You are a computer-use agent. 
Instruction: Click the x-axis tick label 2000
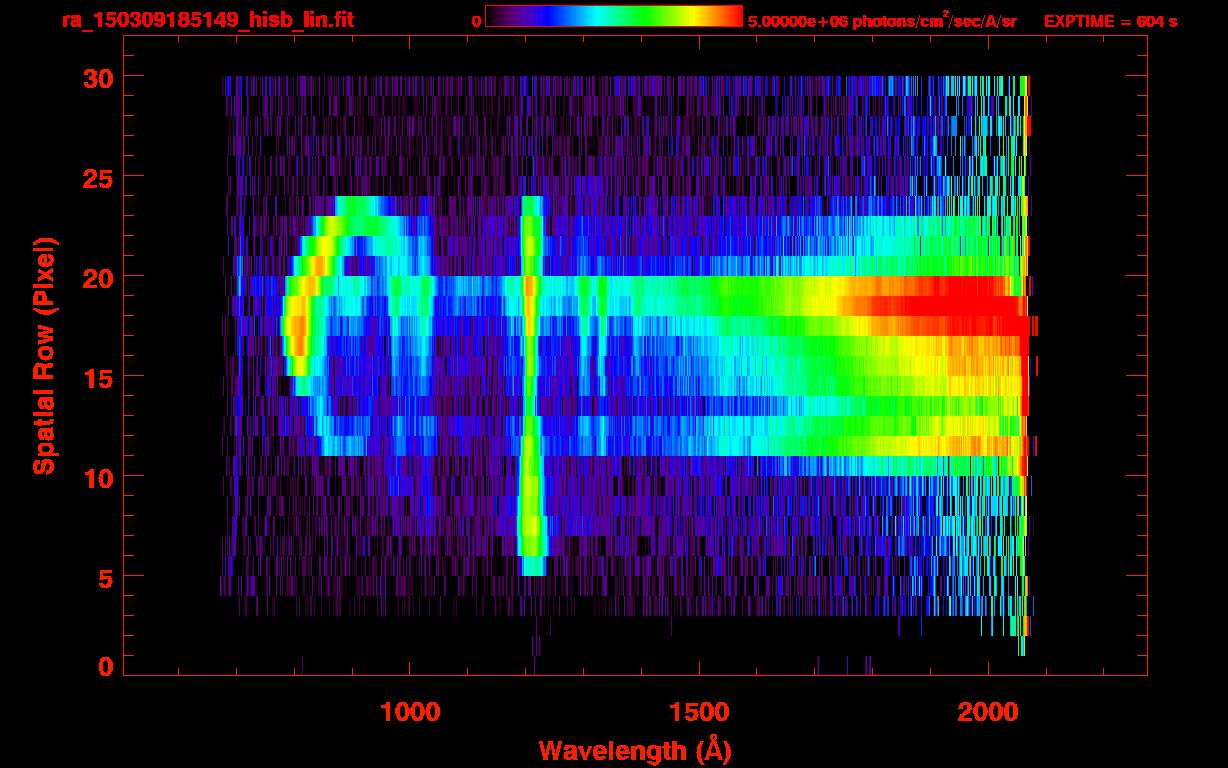coord(988,711)
